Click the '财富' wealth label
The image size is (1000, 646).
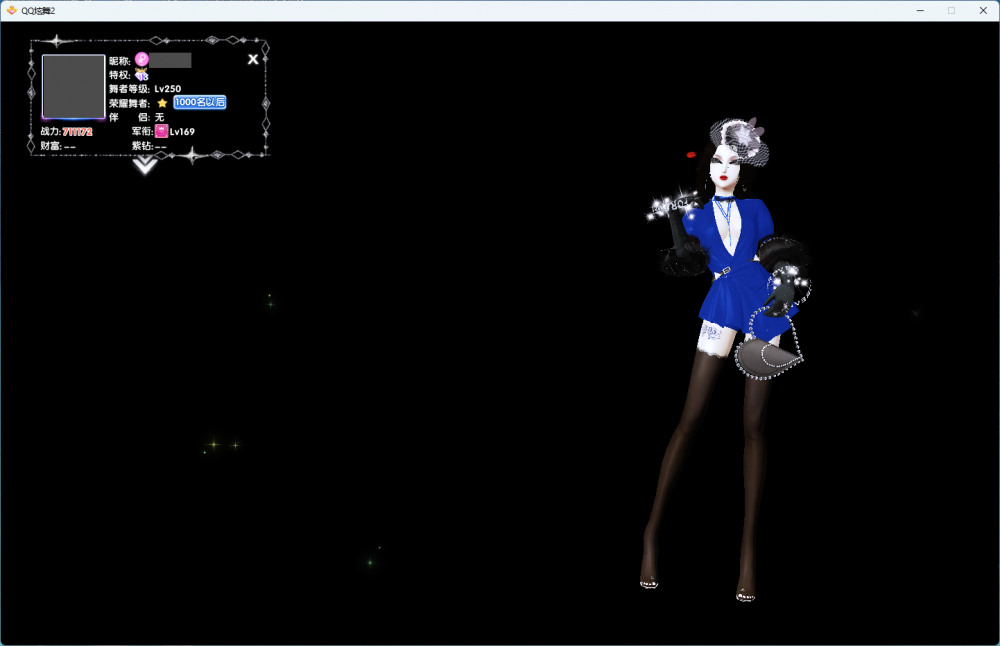tap(50, 146)
